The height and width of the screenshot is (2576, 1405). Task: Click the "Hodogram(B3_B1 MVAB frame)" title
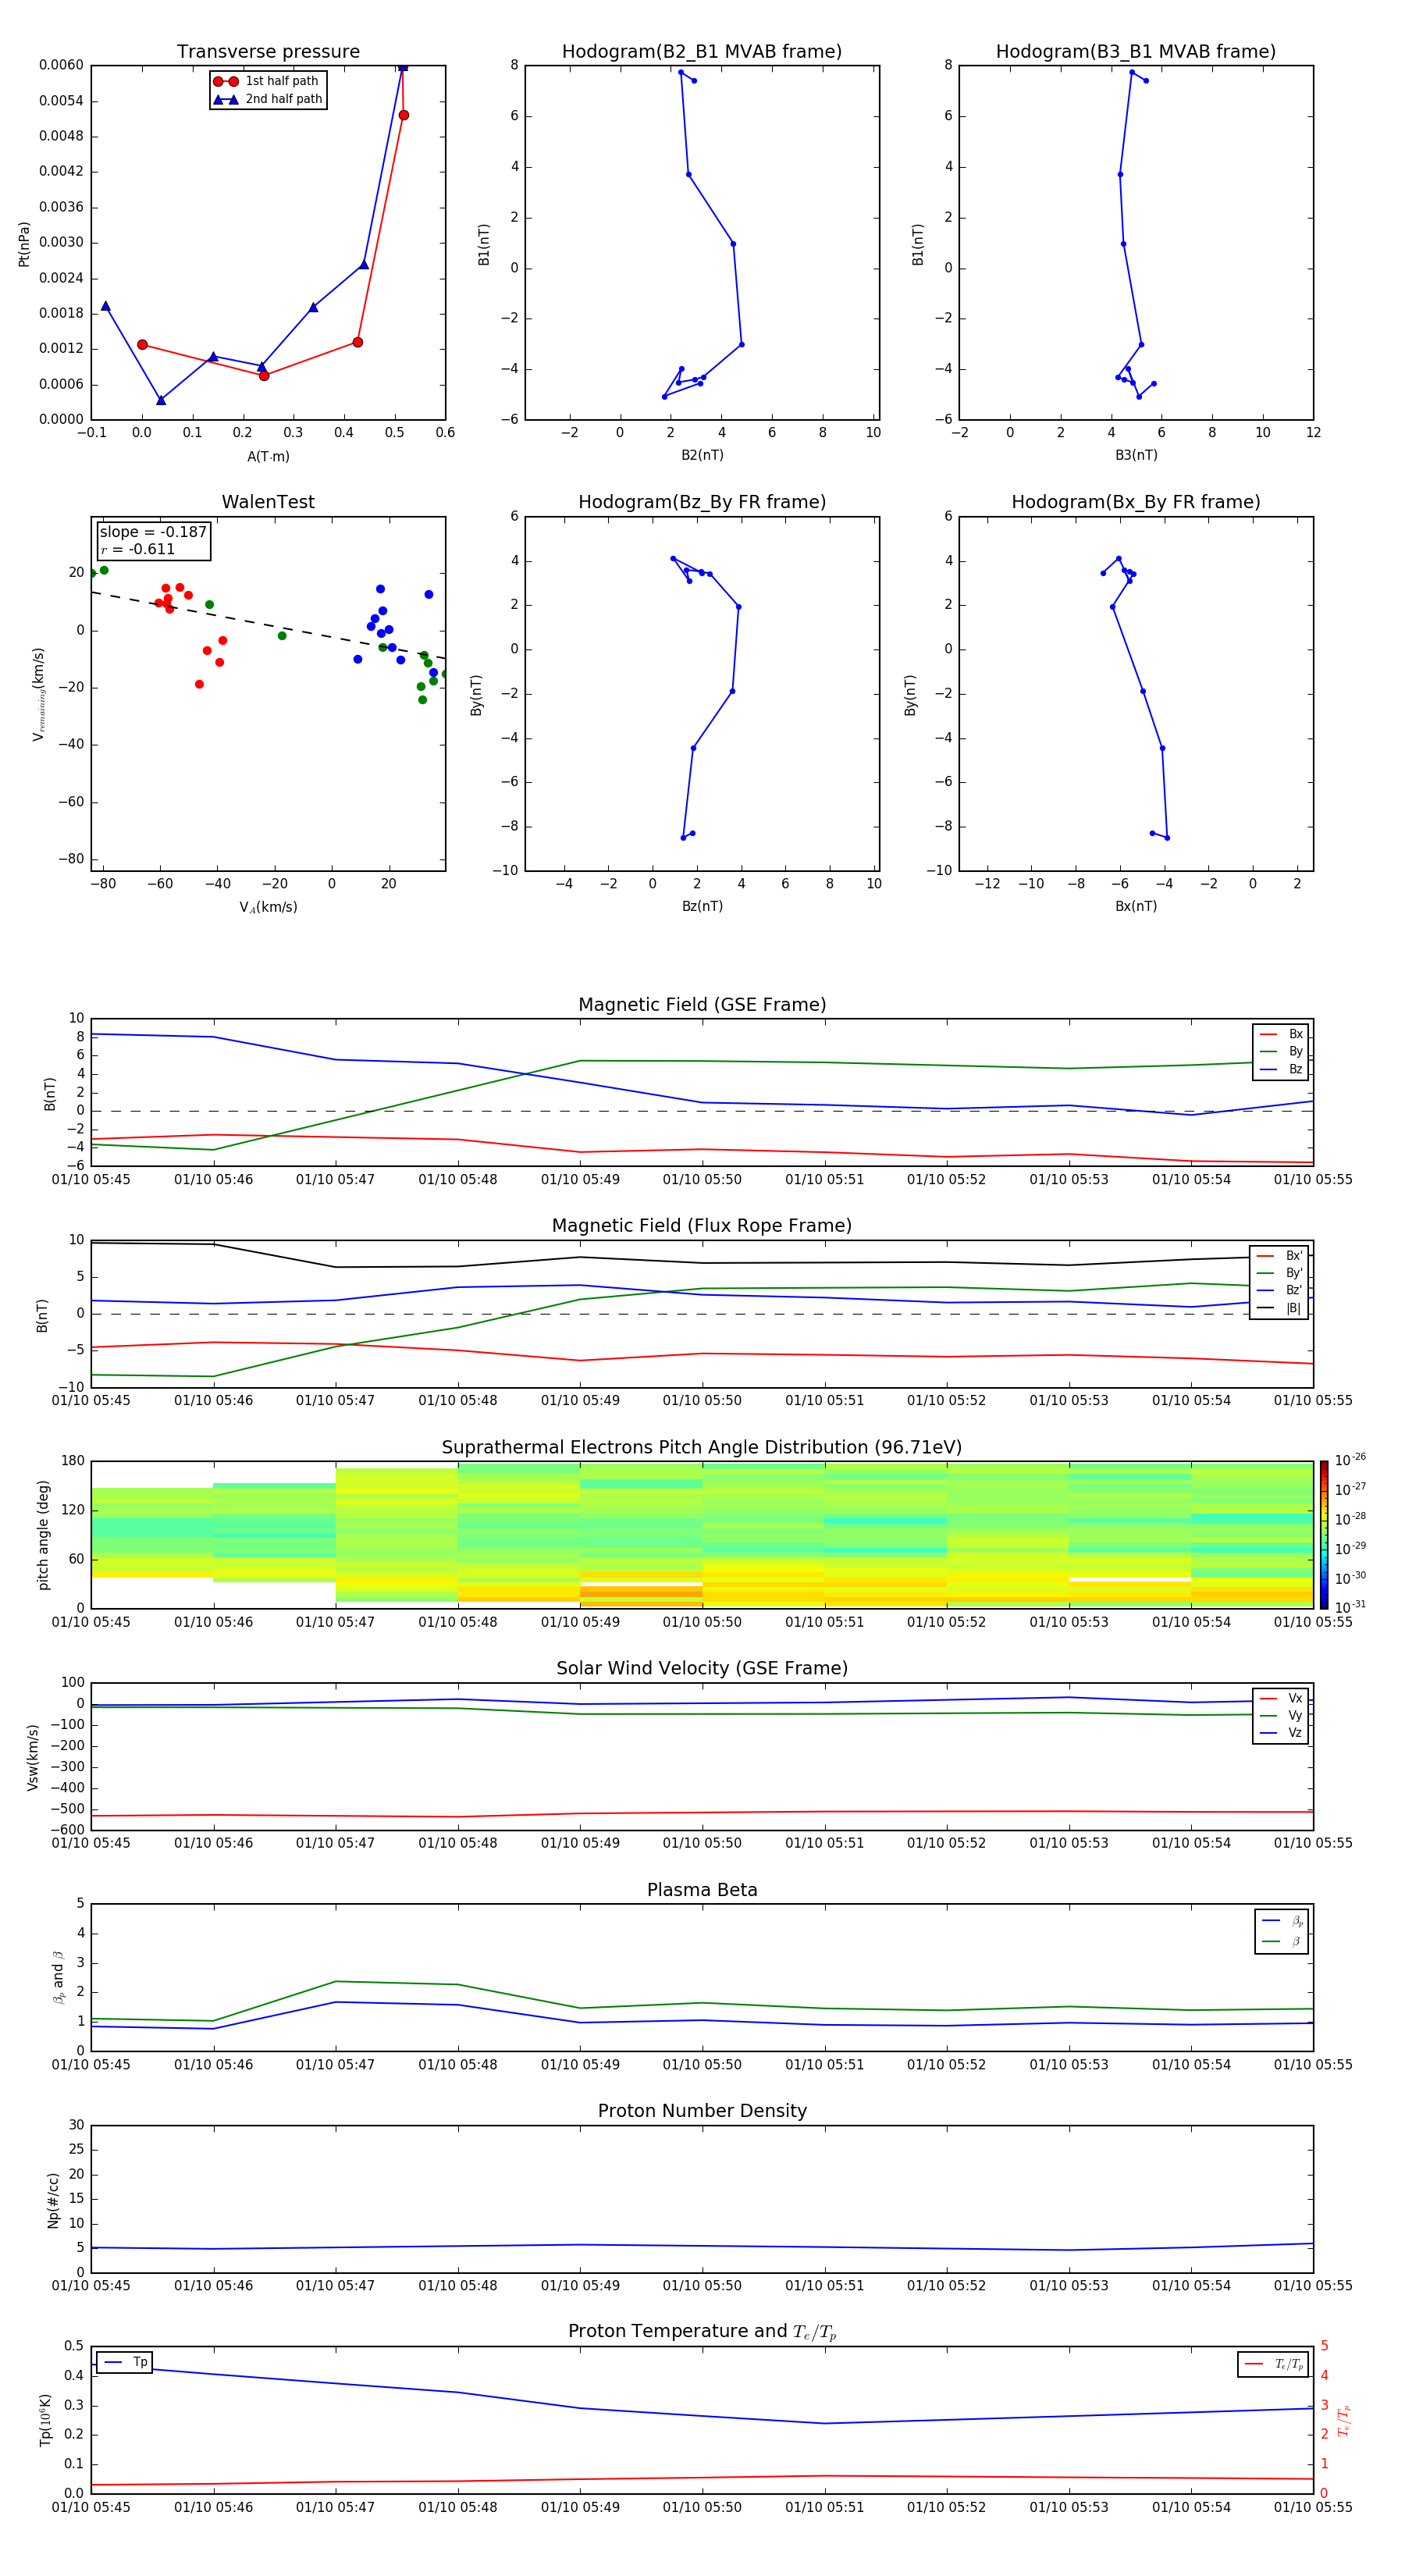point(1136,52)
